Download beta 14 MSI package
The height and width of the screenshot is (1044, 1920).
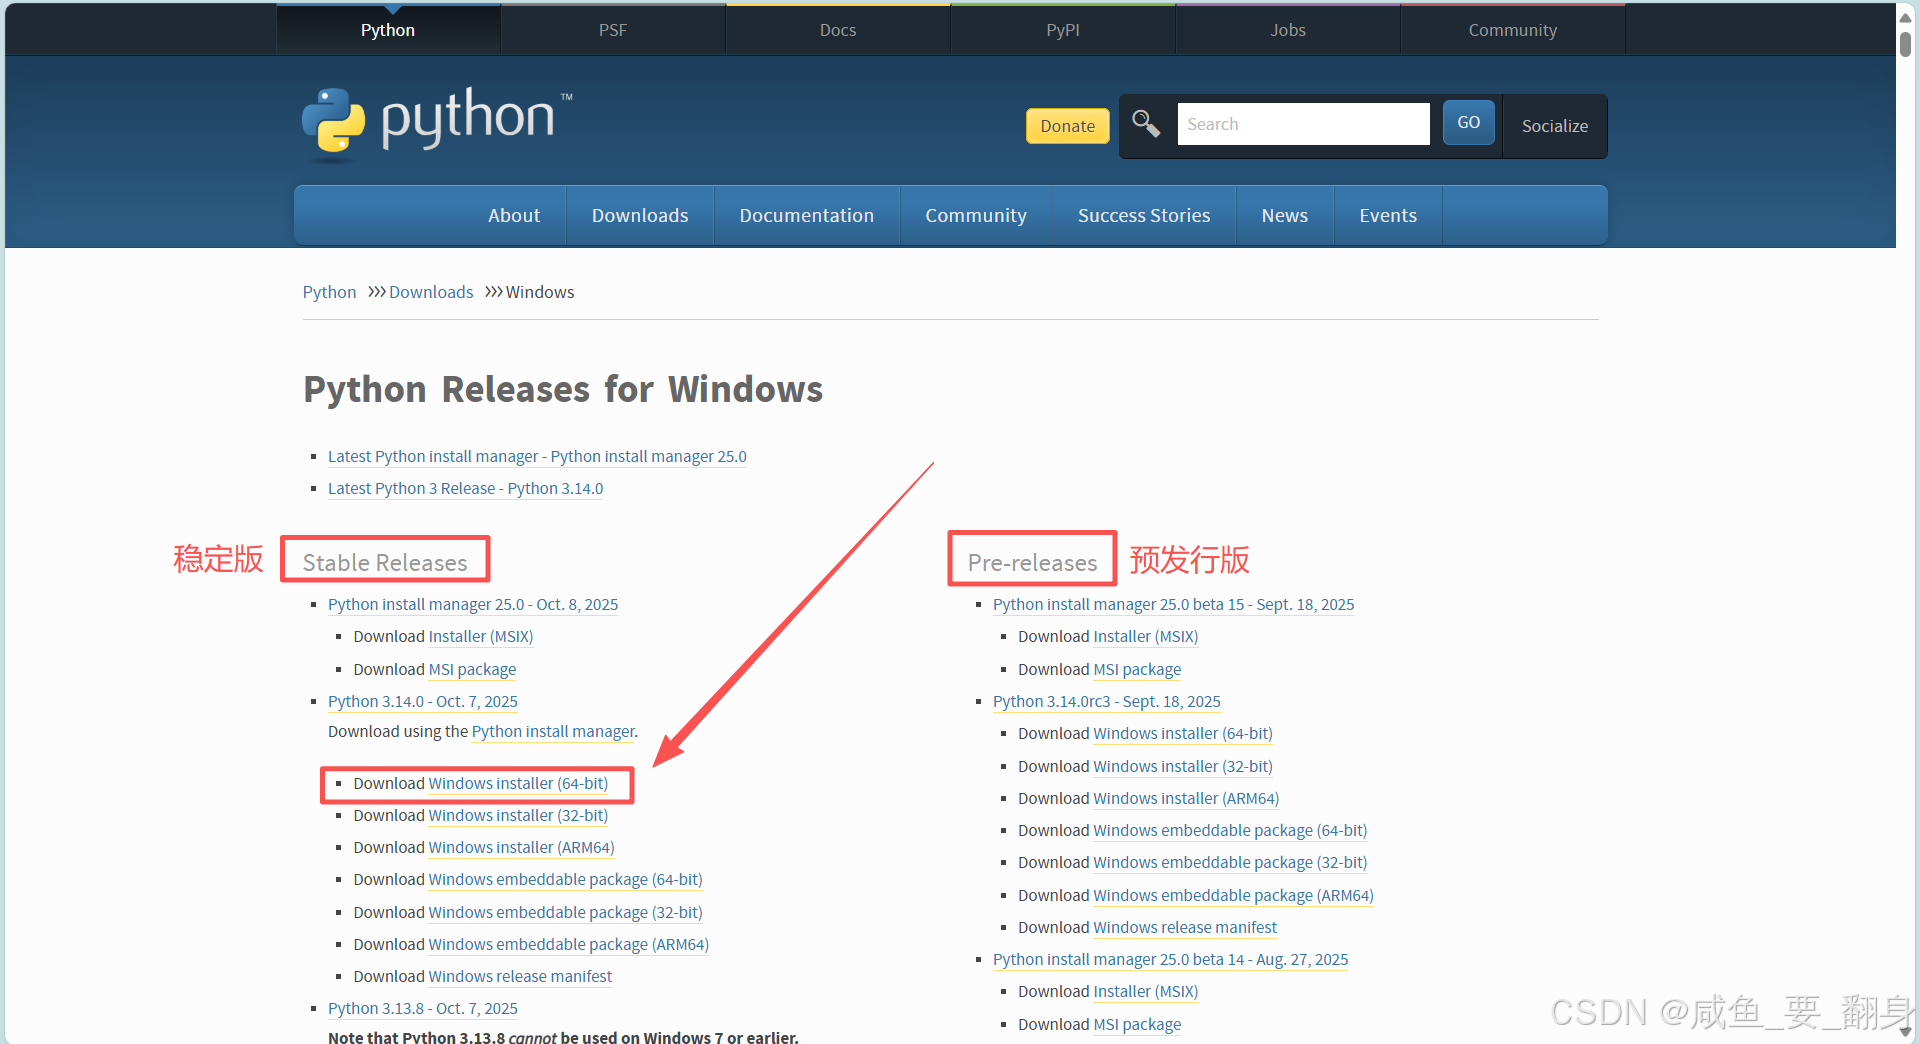pyautogui.click(x=1137, y=1024)
